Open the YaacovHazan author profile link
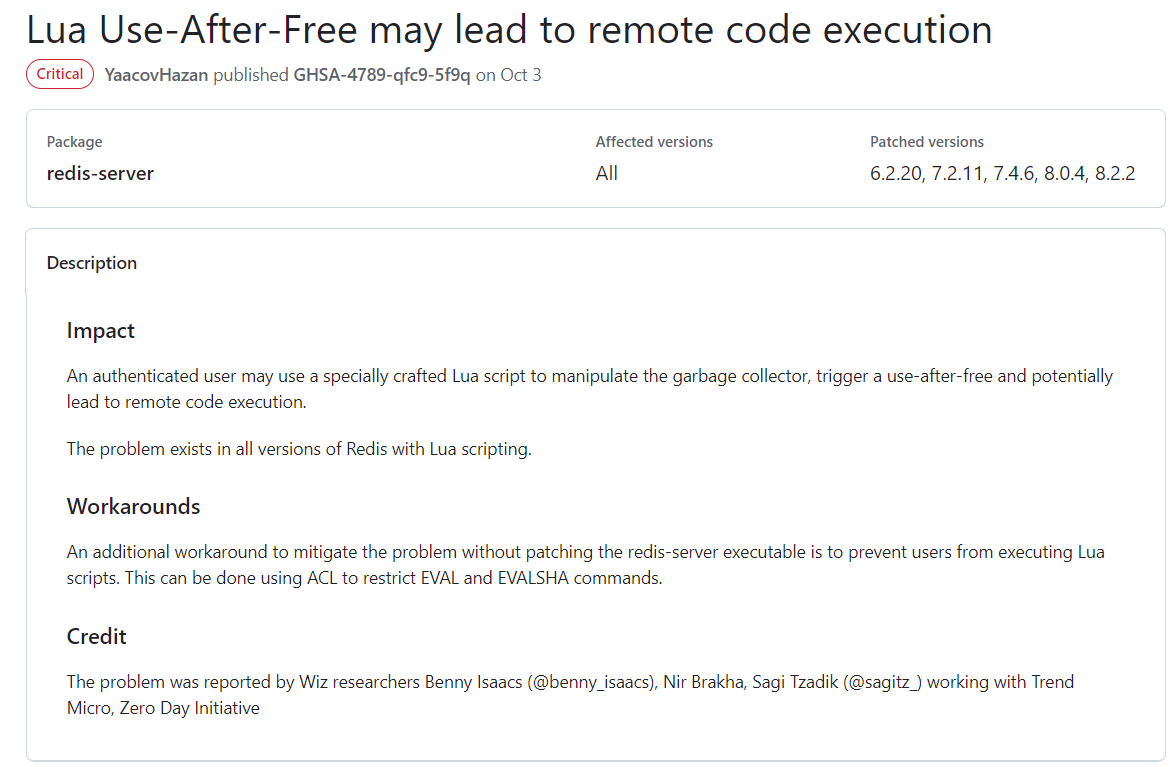Screen dimensions: 1175x767 (x=156, y=75)
